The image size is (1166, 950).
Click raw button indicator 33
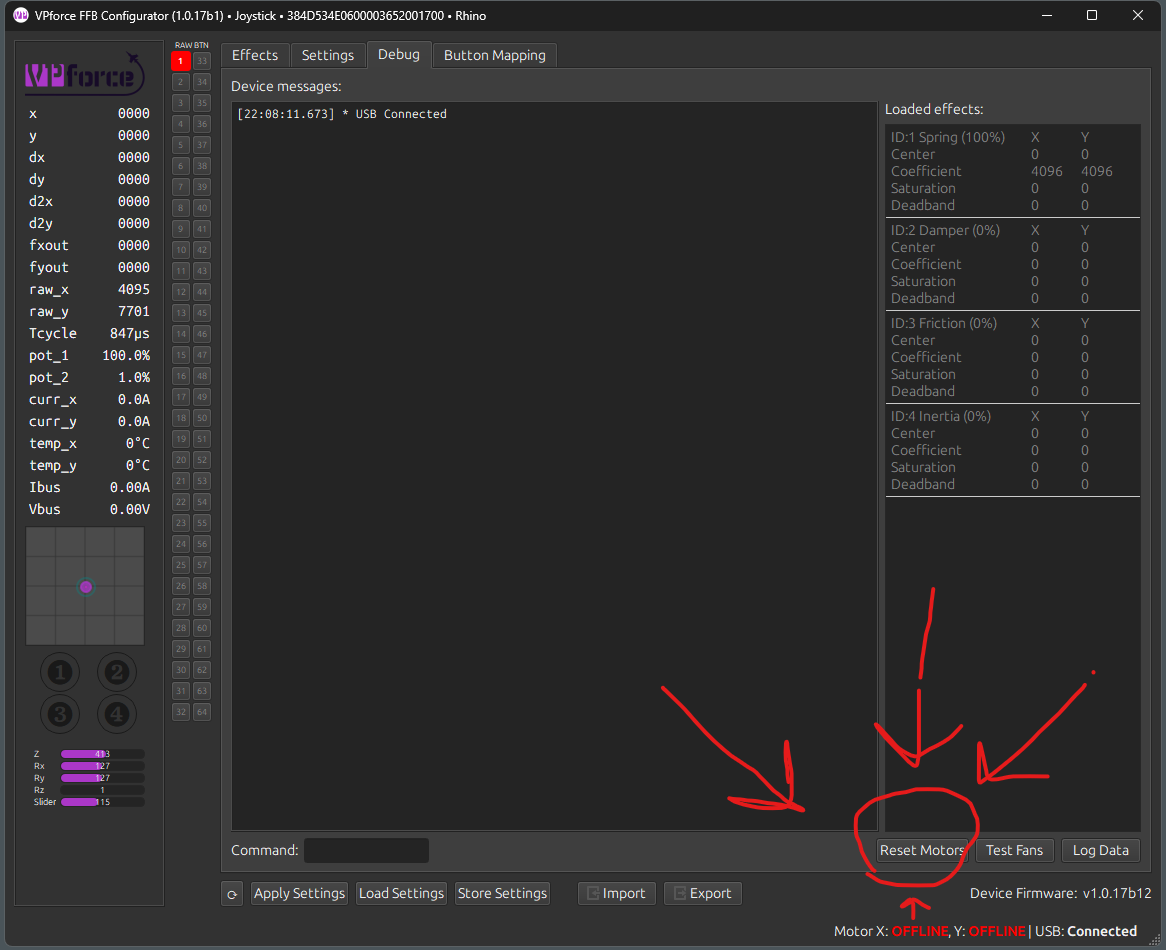(202, 61)
